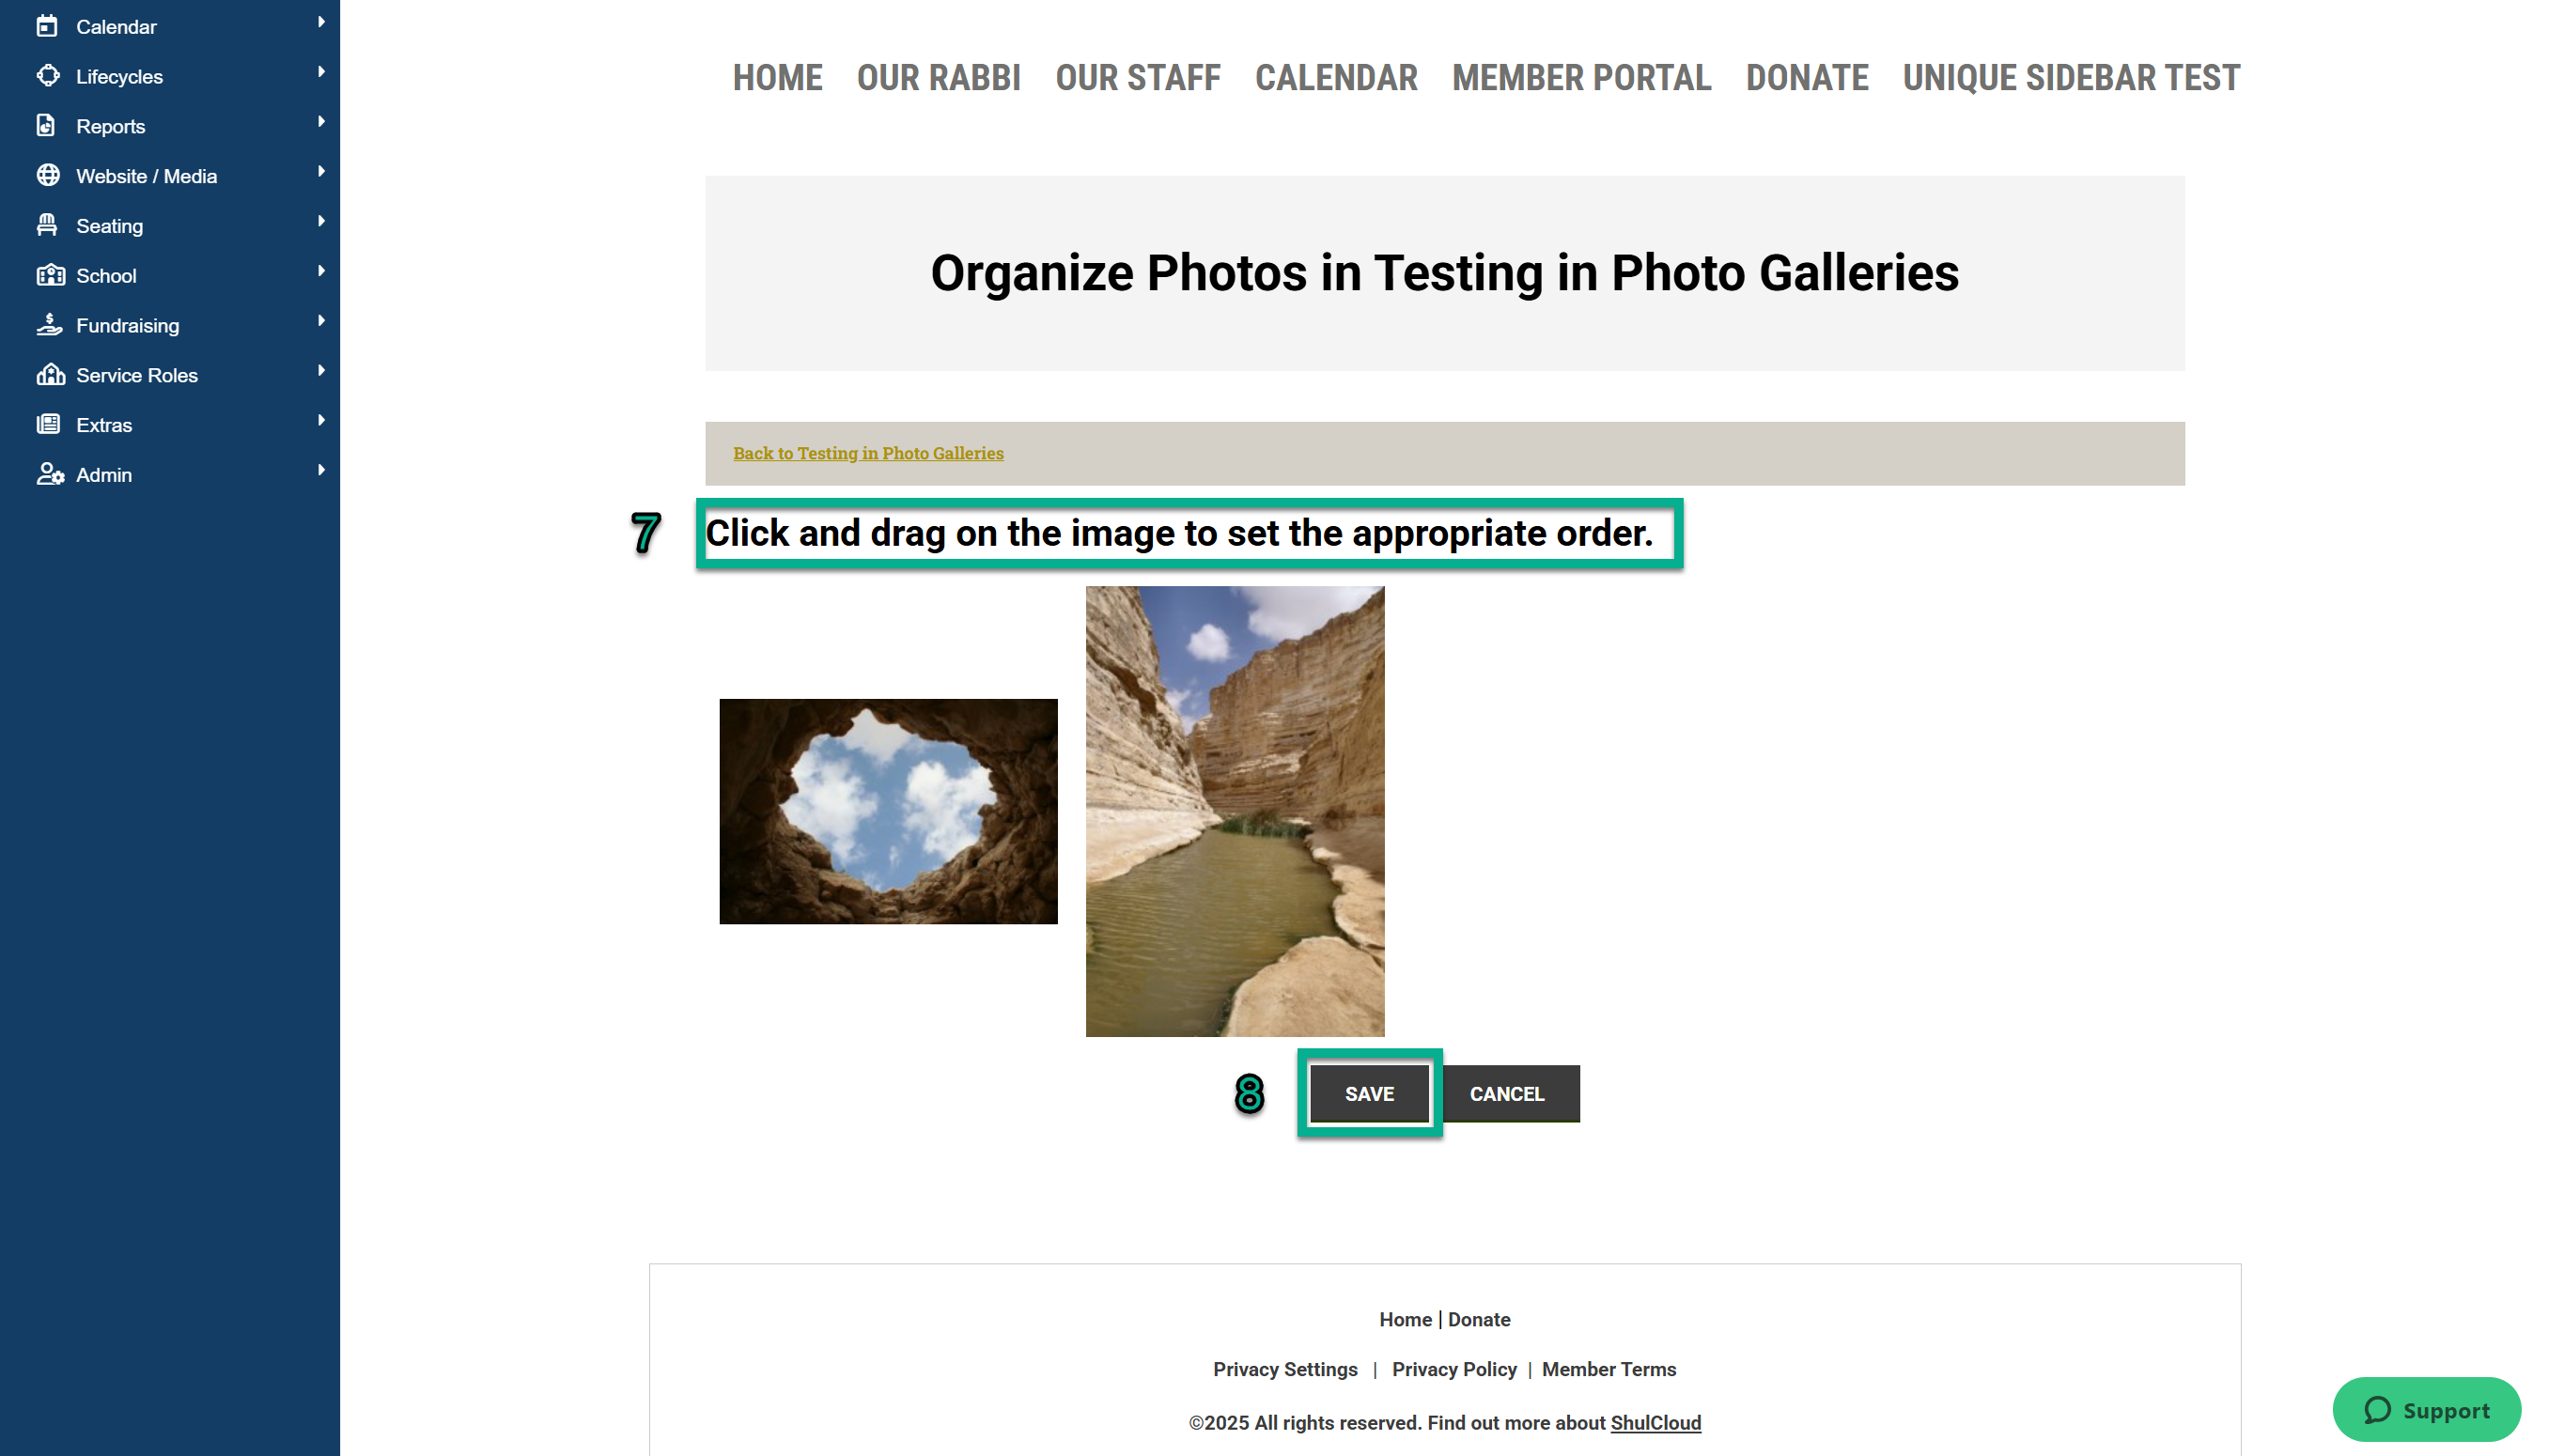Click the Reports document icon

click(x=47, y=126)
